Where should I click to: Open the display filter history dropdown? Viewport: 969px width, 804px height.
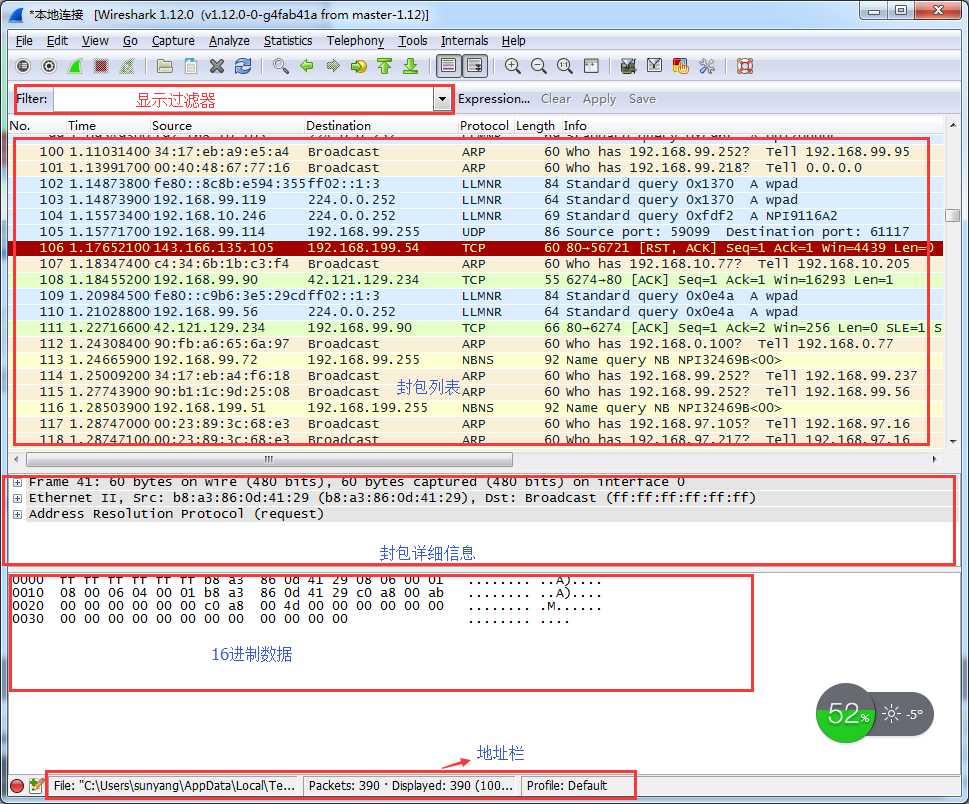click(x=442, y=99)
